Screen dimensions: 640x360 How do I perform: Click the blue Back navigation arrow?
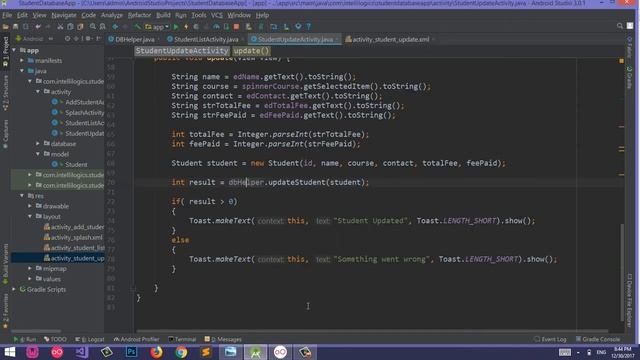pyautogui.click(x=115, y=27)
